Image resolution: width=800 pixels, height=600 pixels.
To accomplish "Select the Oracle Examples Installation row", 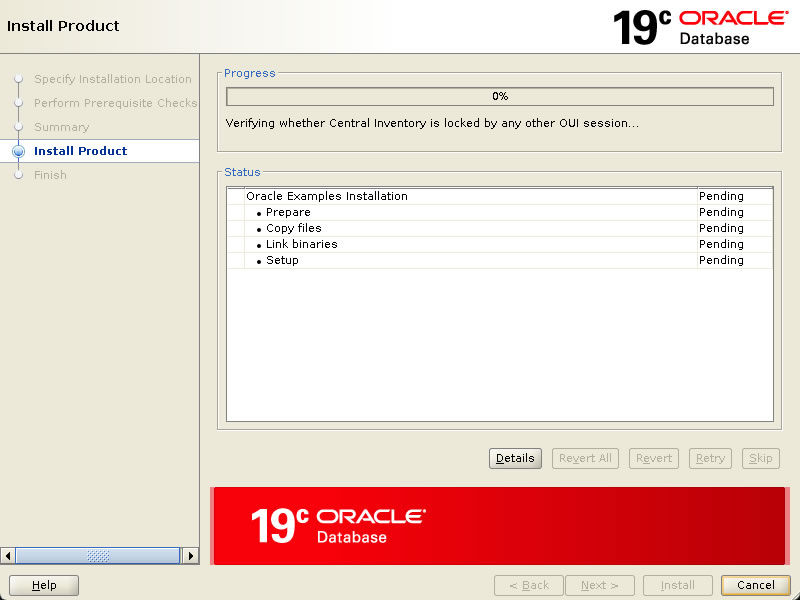I will click(500, 196).
